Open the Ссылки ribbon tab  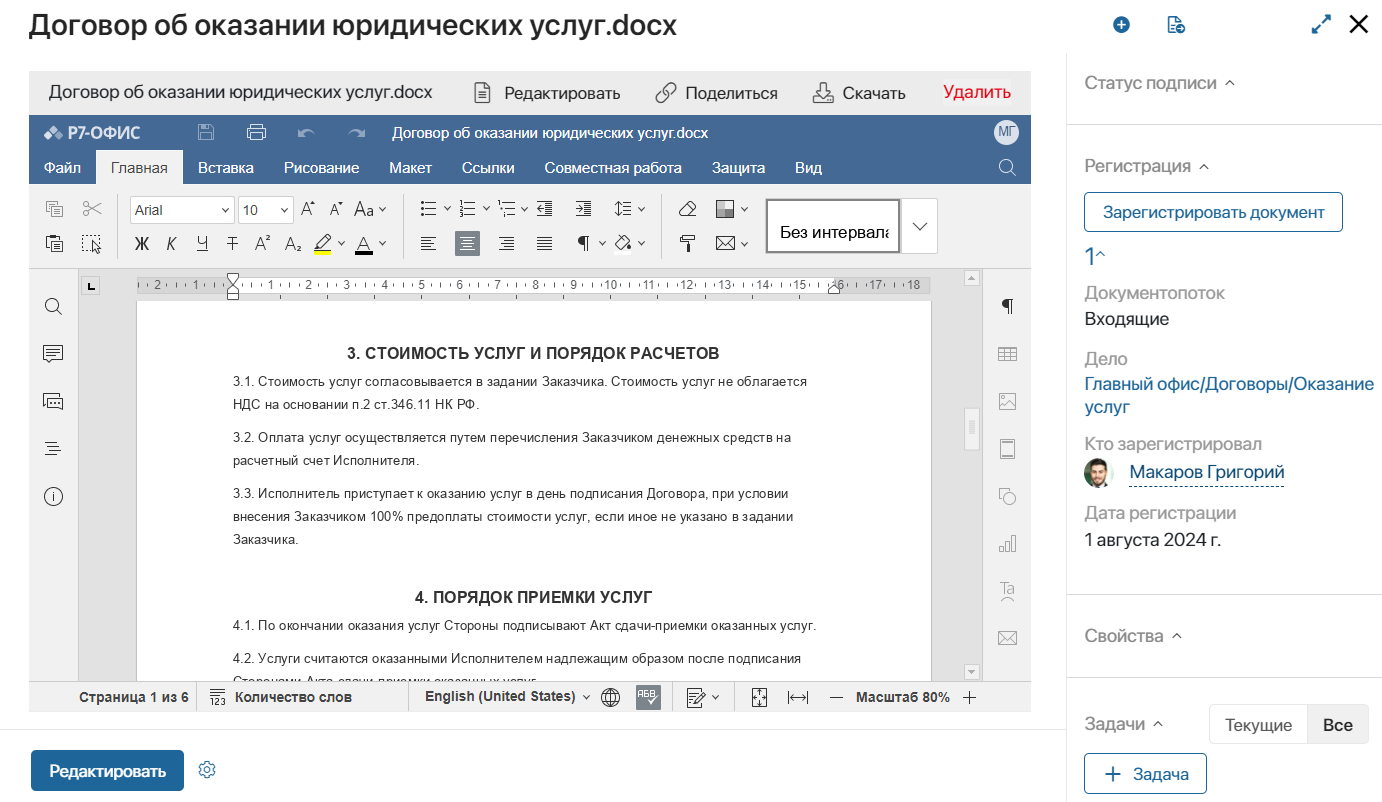[x=488, y=168]
